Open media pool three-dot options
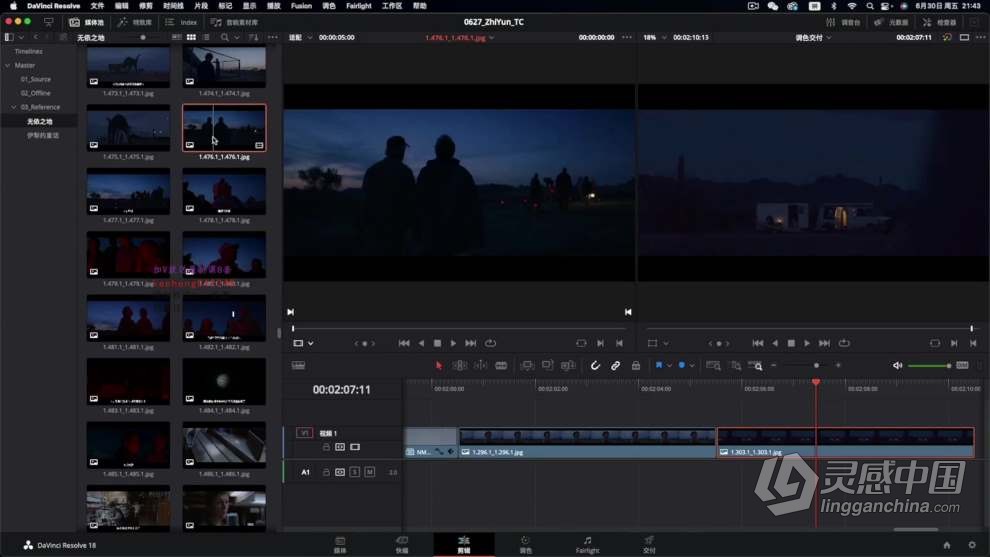Viewport: 990px width, 557px height. click(x=273, y=37)
